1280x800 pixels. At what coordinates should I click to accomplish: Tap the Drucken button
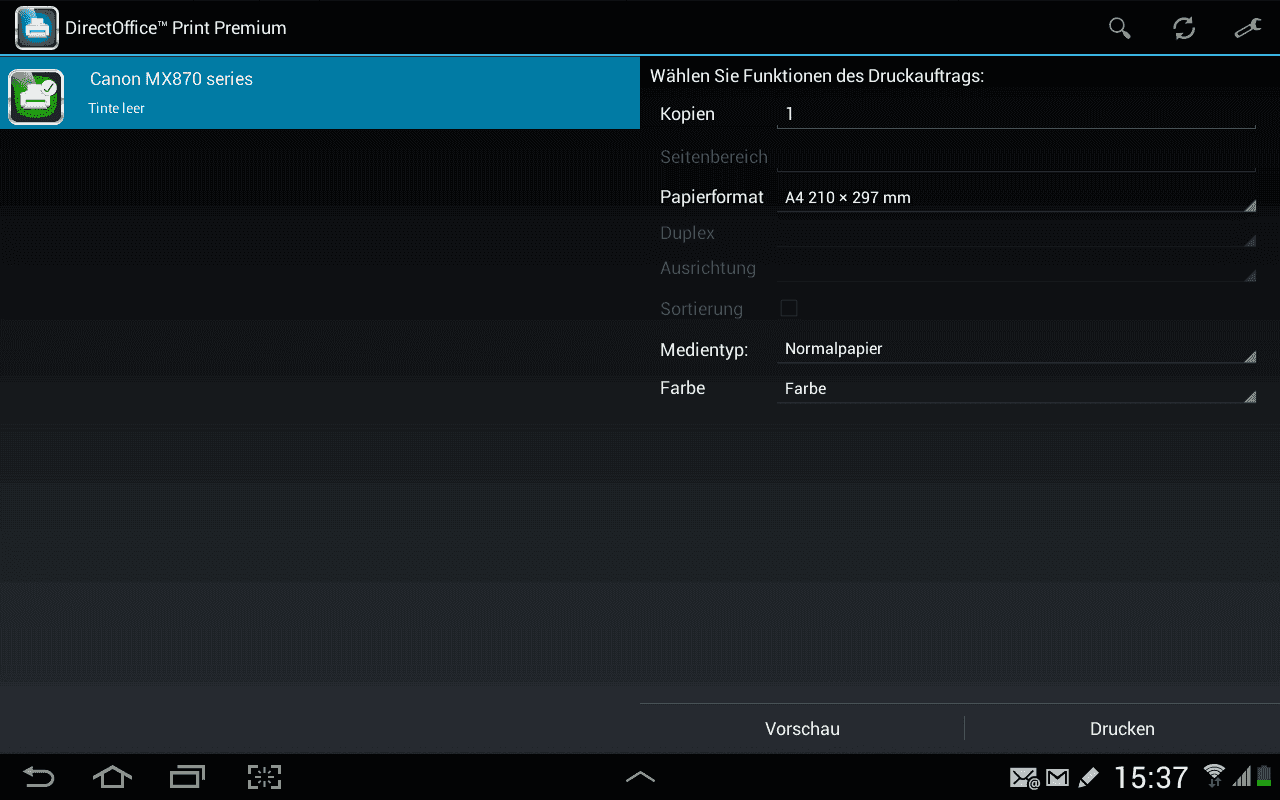pyautogui.click(x=1122, y=729)
